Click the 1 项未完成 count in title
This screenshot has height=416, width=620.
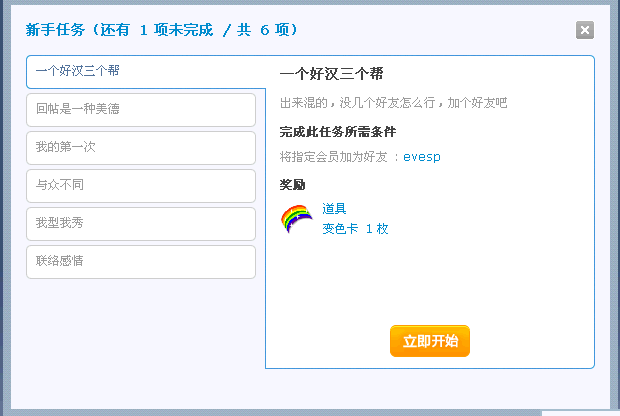(x=176, y=30)
